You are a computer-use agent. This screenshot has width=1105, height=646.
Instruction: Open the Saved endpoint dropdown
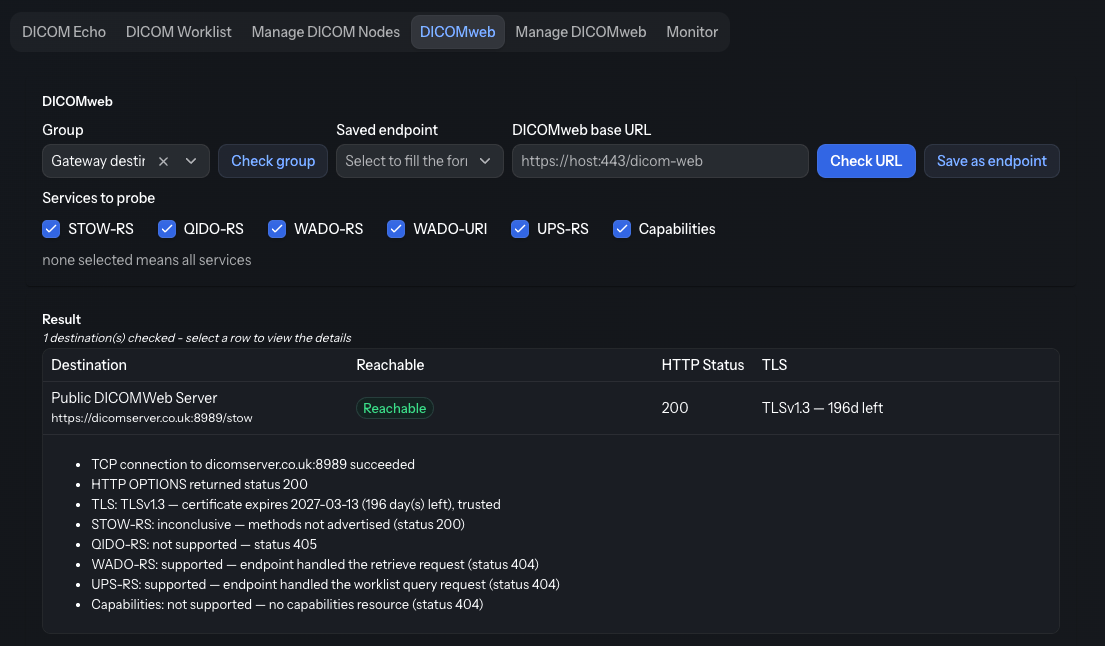tap(419, 161)
